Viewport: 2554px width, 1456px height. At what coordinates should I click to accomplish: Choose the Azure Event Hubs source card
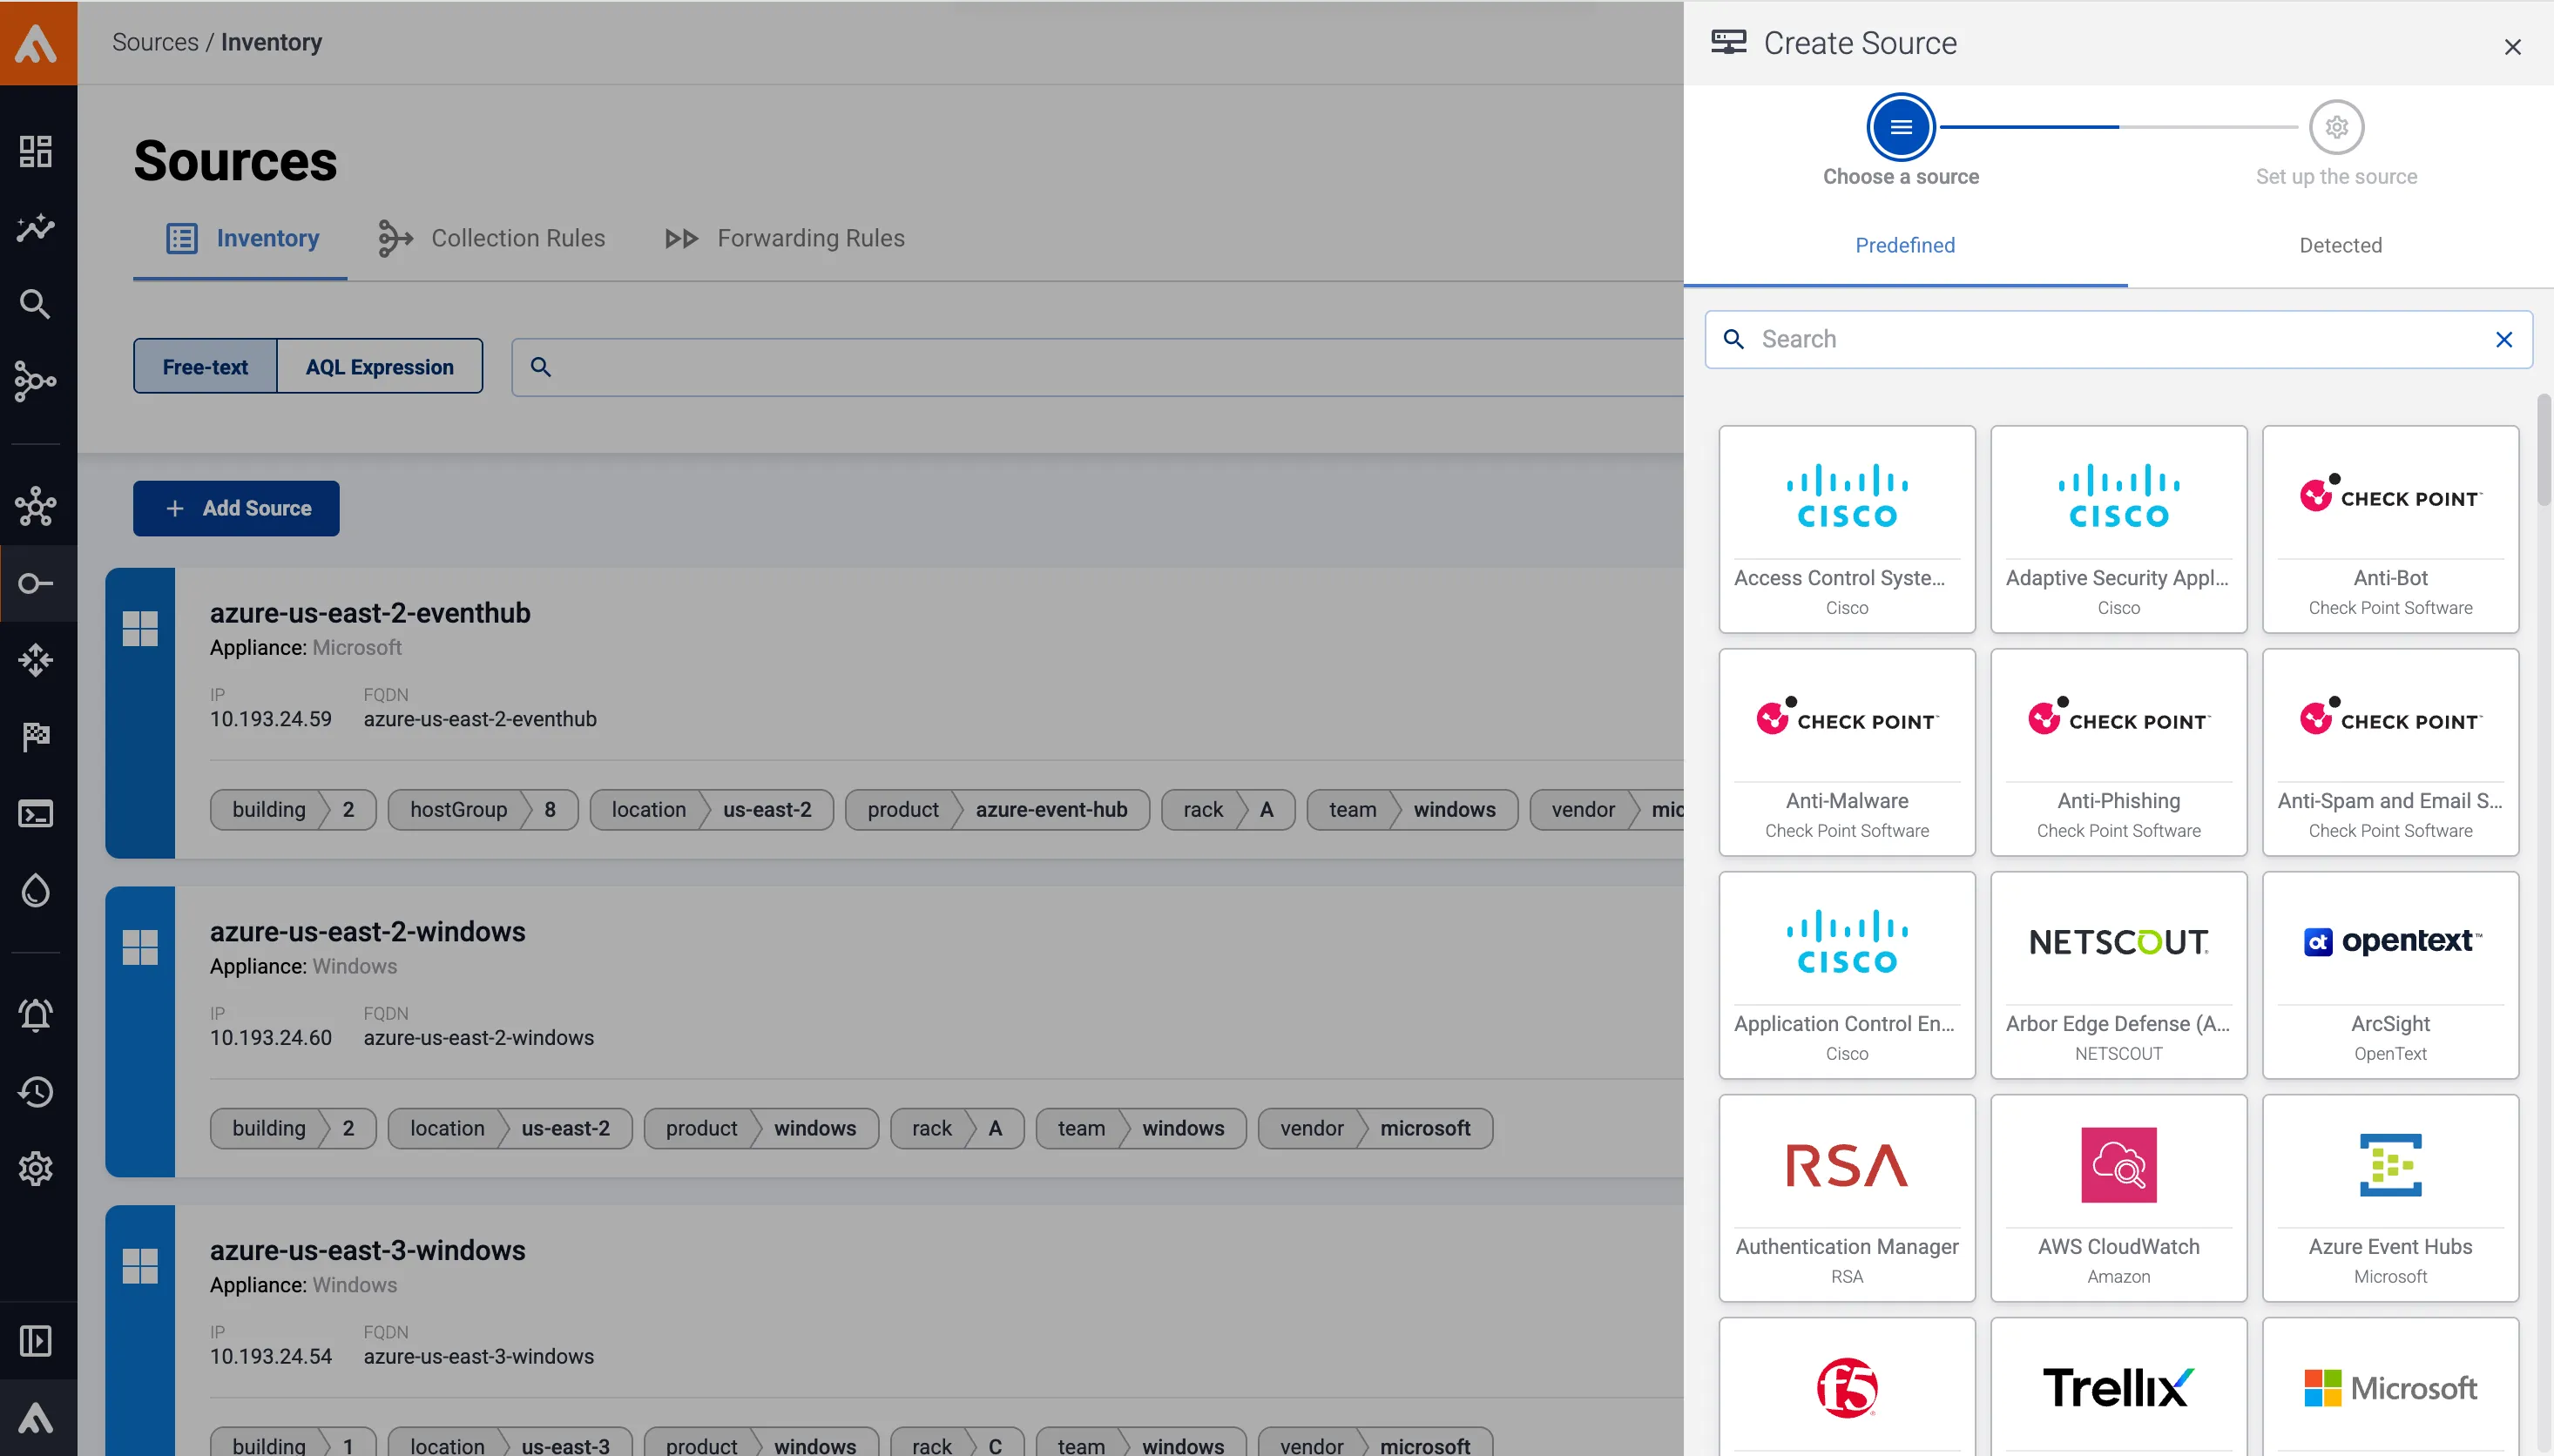tap(2389, 1198)
